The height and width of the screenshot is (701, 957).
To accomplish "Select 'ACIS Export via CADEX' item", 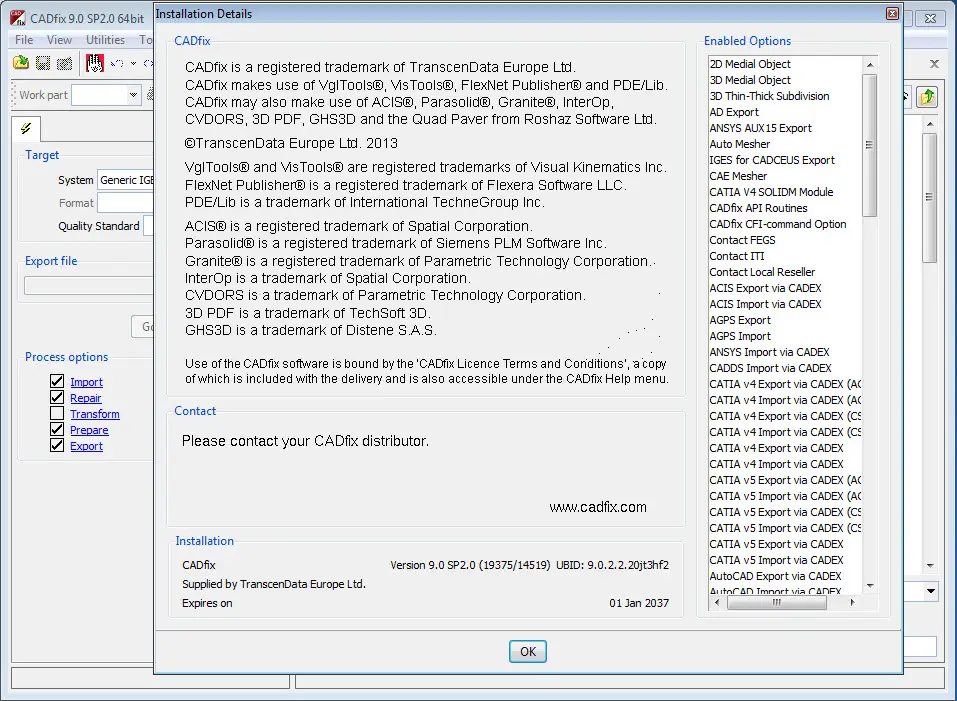I will 765,288.
